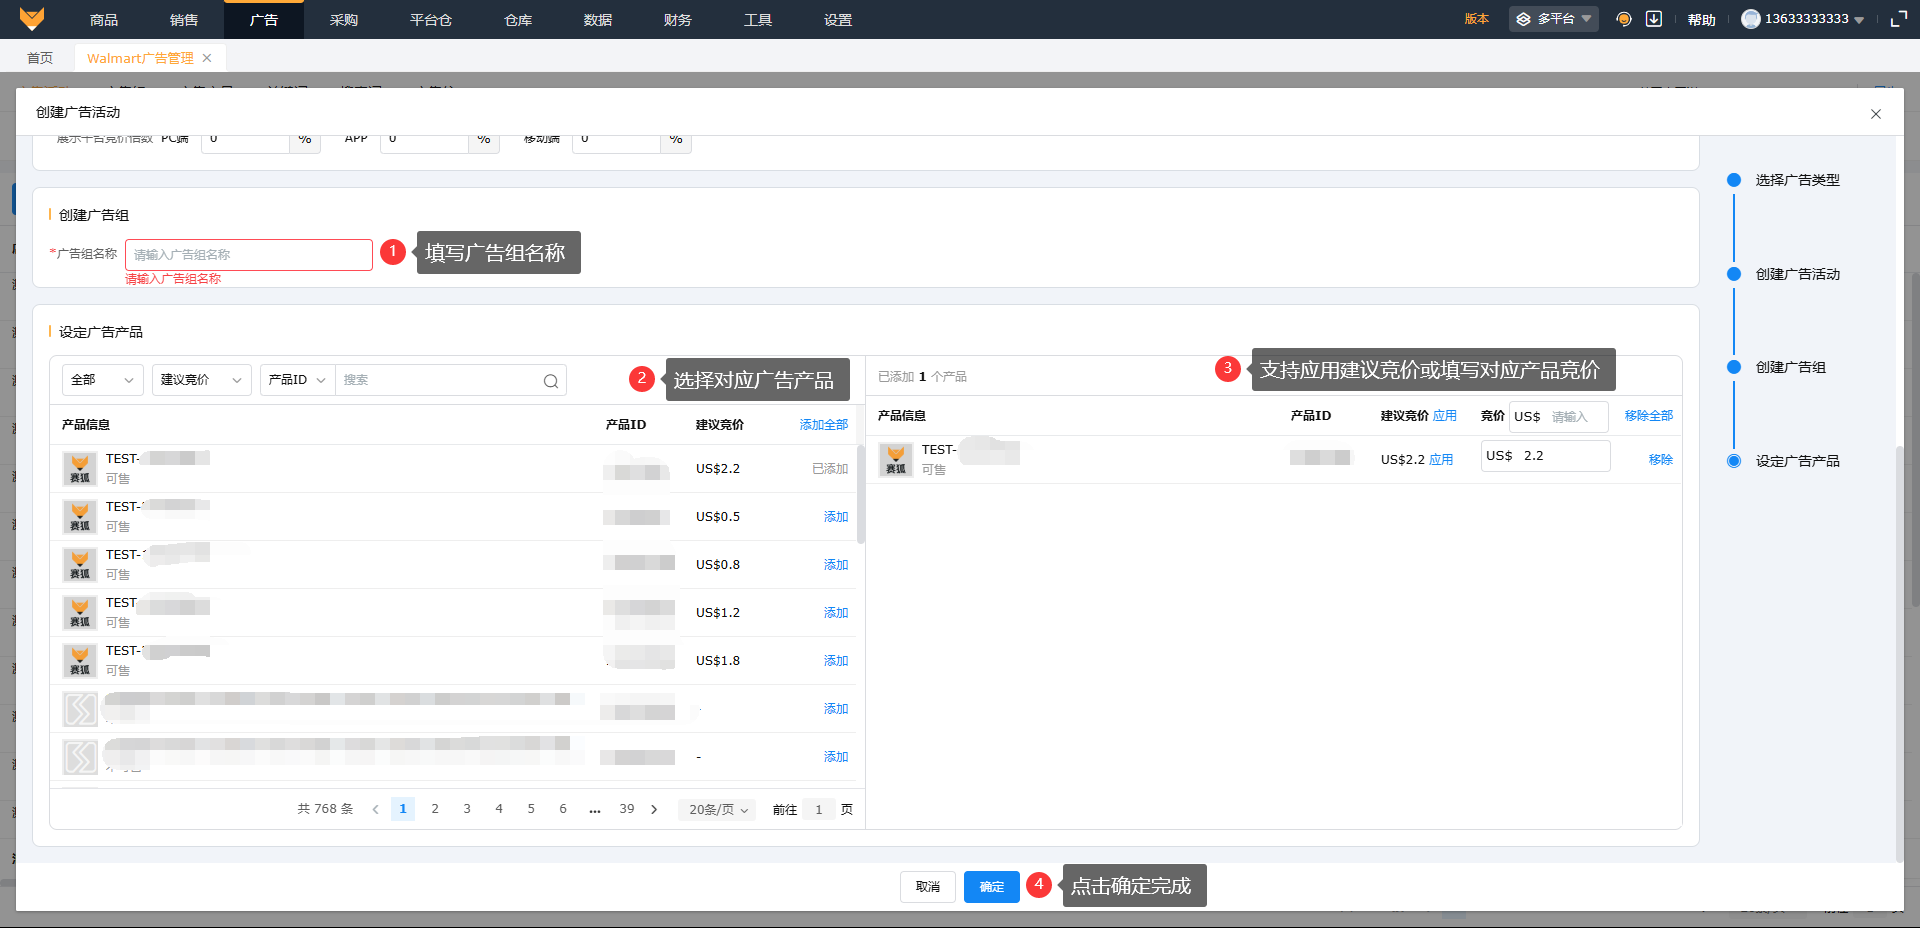Open the 建议竞价 dropdown
The height and width of the screenshot is (928, 1920).
tap(202, 380)
